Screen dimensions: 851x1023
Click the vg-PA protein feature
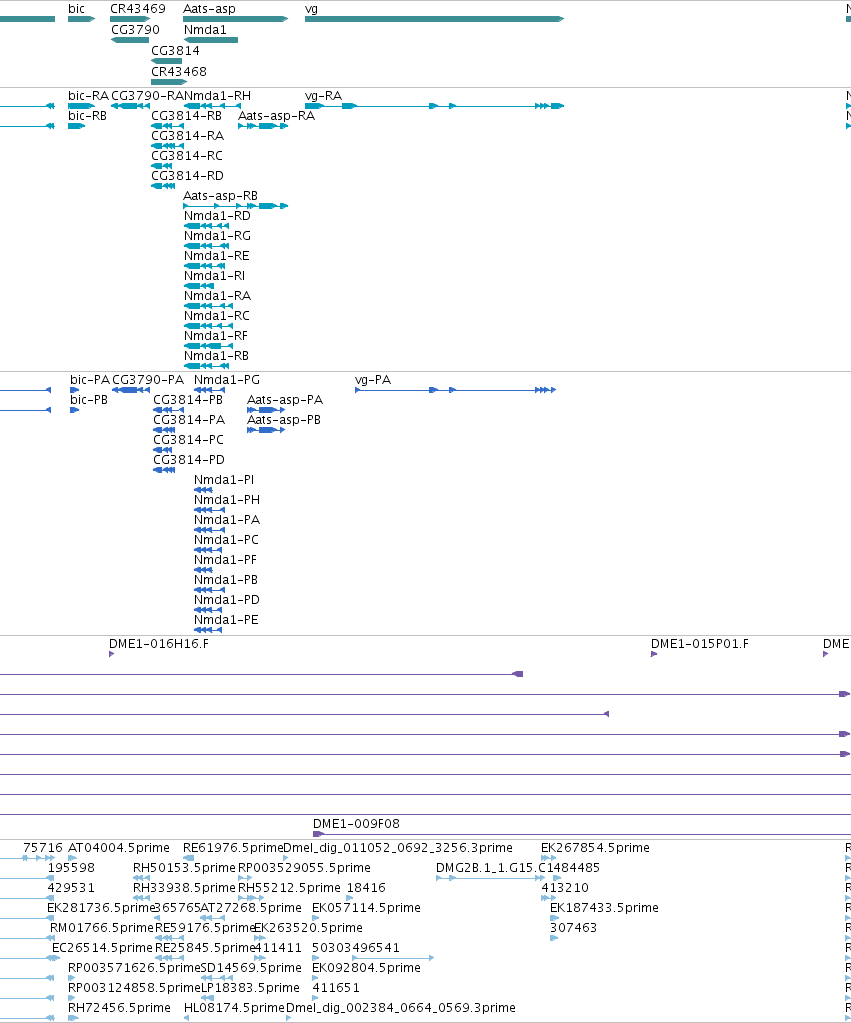(456, 390)
